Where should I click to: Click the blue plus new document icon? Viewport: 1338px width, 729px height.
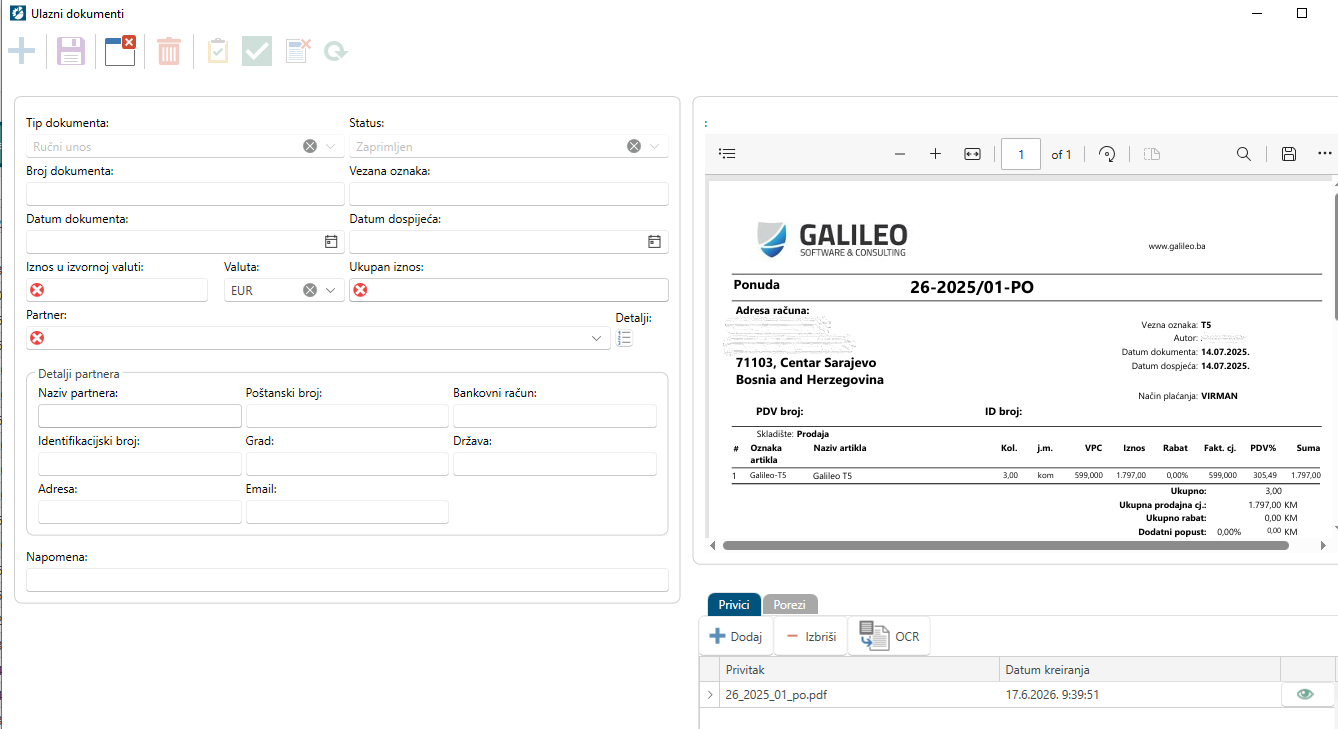coord(21,51)
